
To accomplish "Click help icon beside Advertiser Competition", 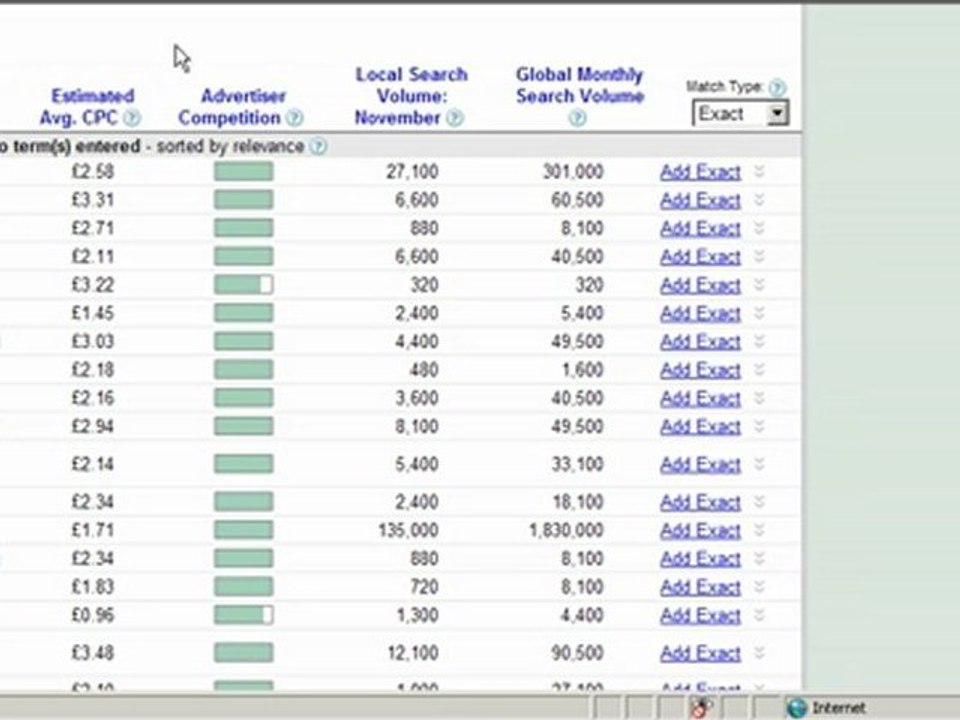I will point(294,118).
